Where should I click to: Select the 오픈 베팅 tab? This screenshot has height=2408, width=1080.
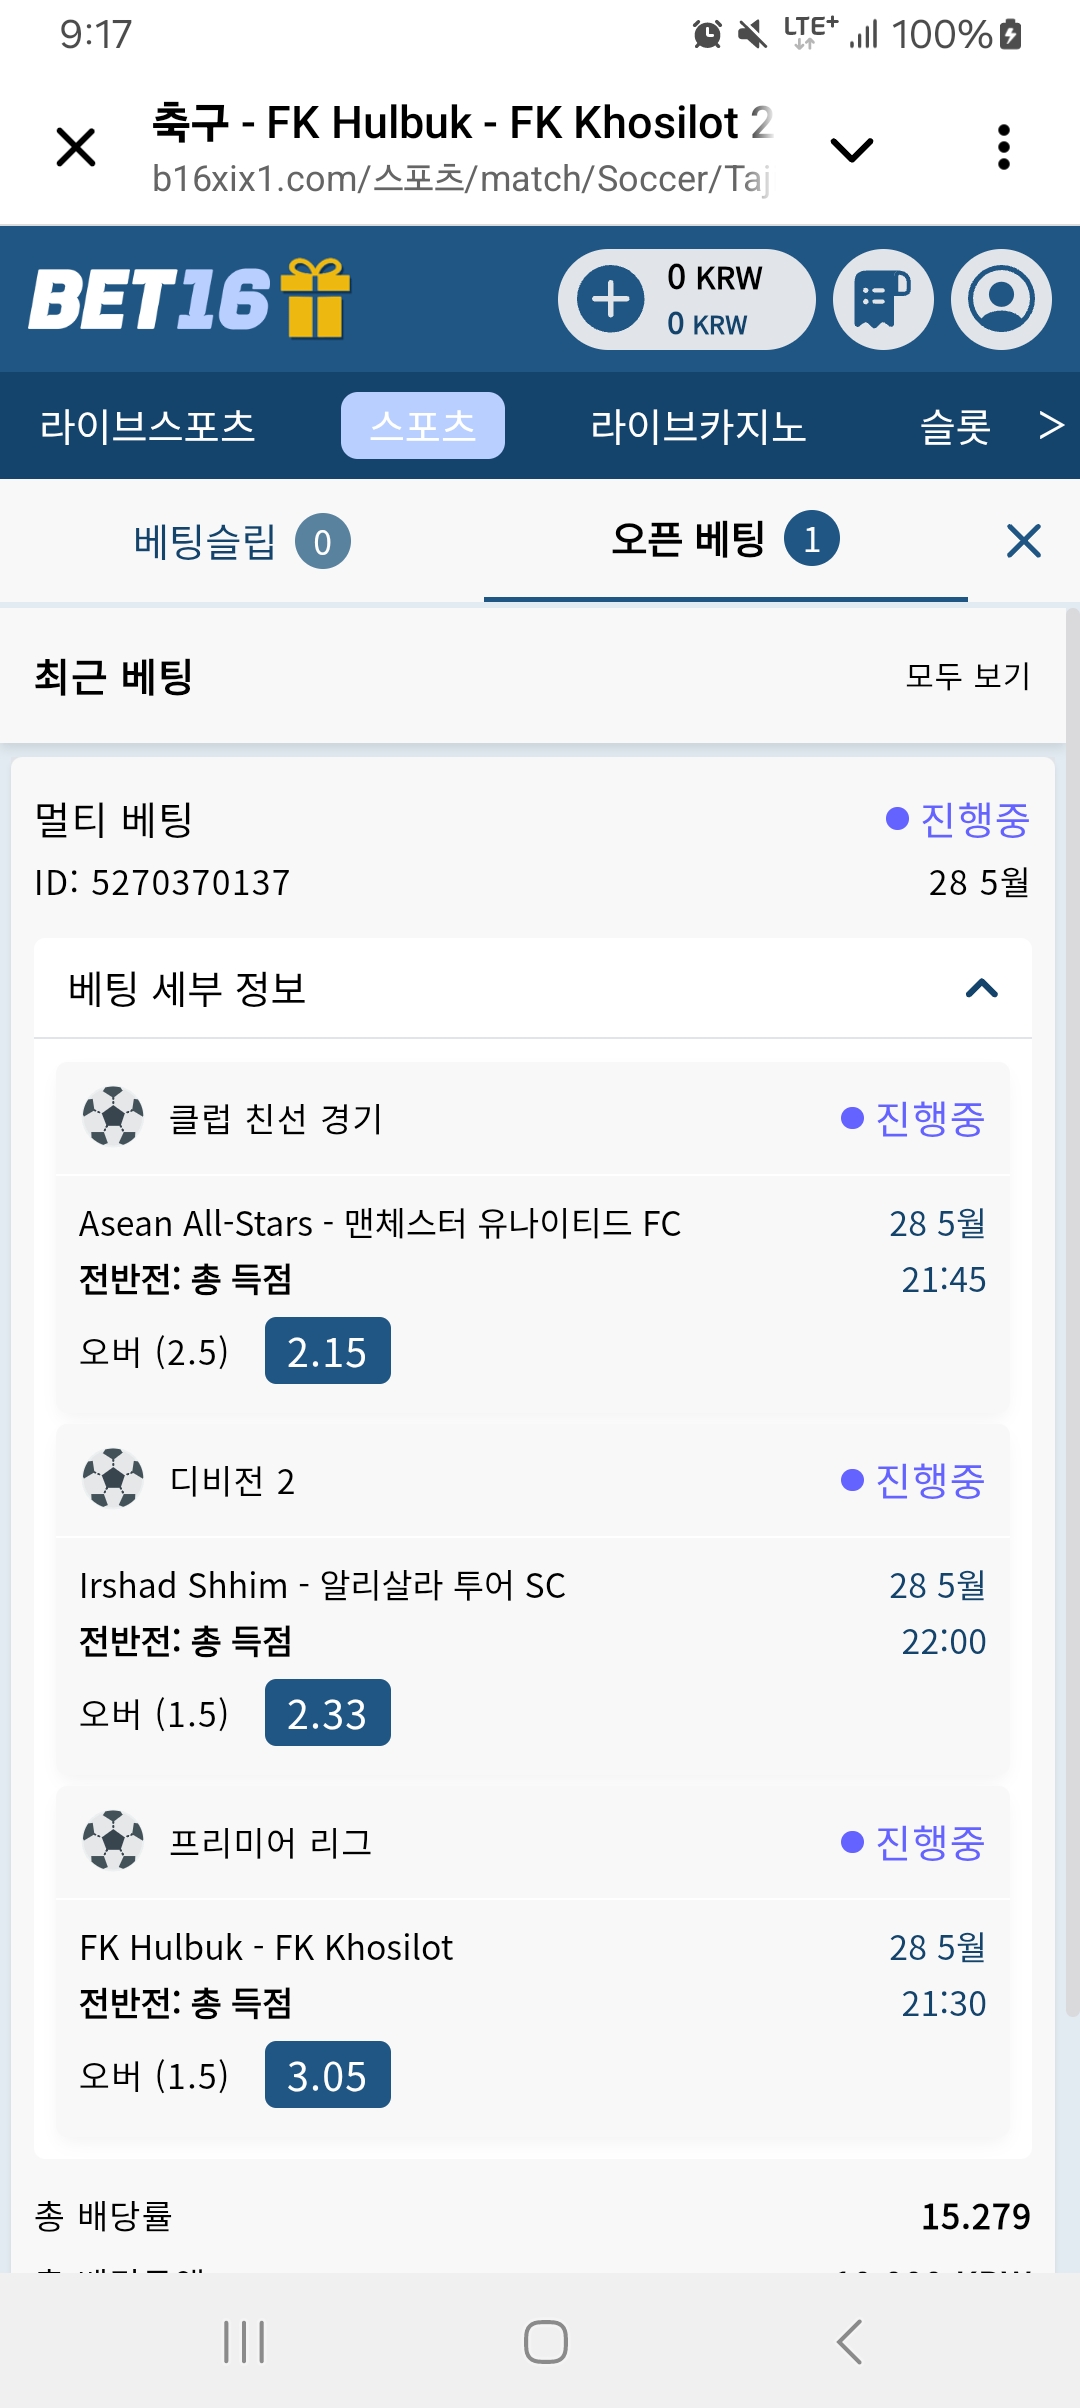[725, 540]
